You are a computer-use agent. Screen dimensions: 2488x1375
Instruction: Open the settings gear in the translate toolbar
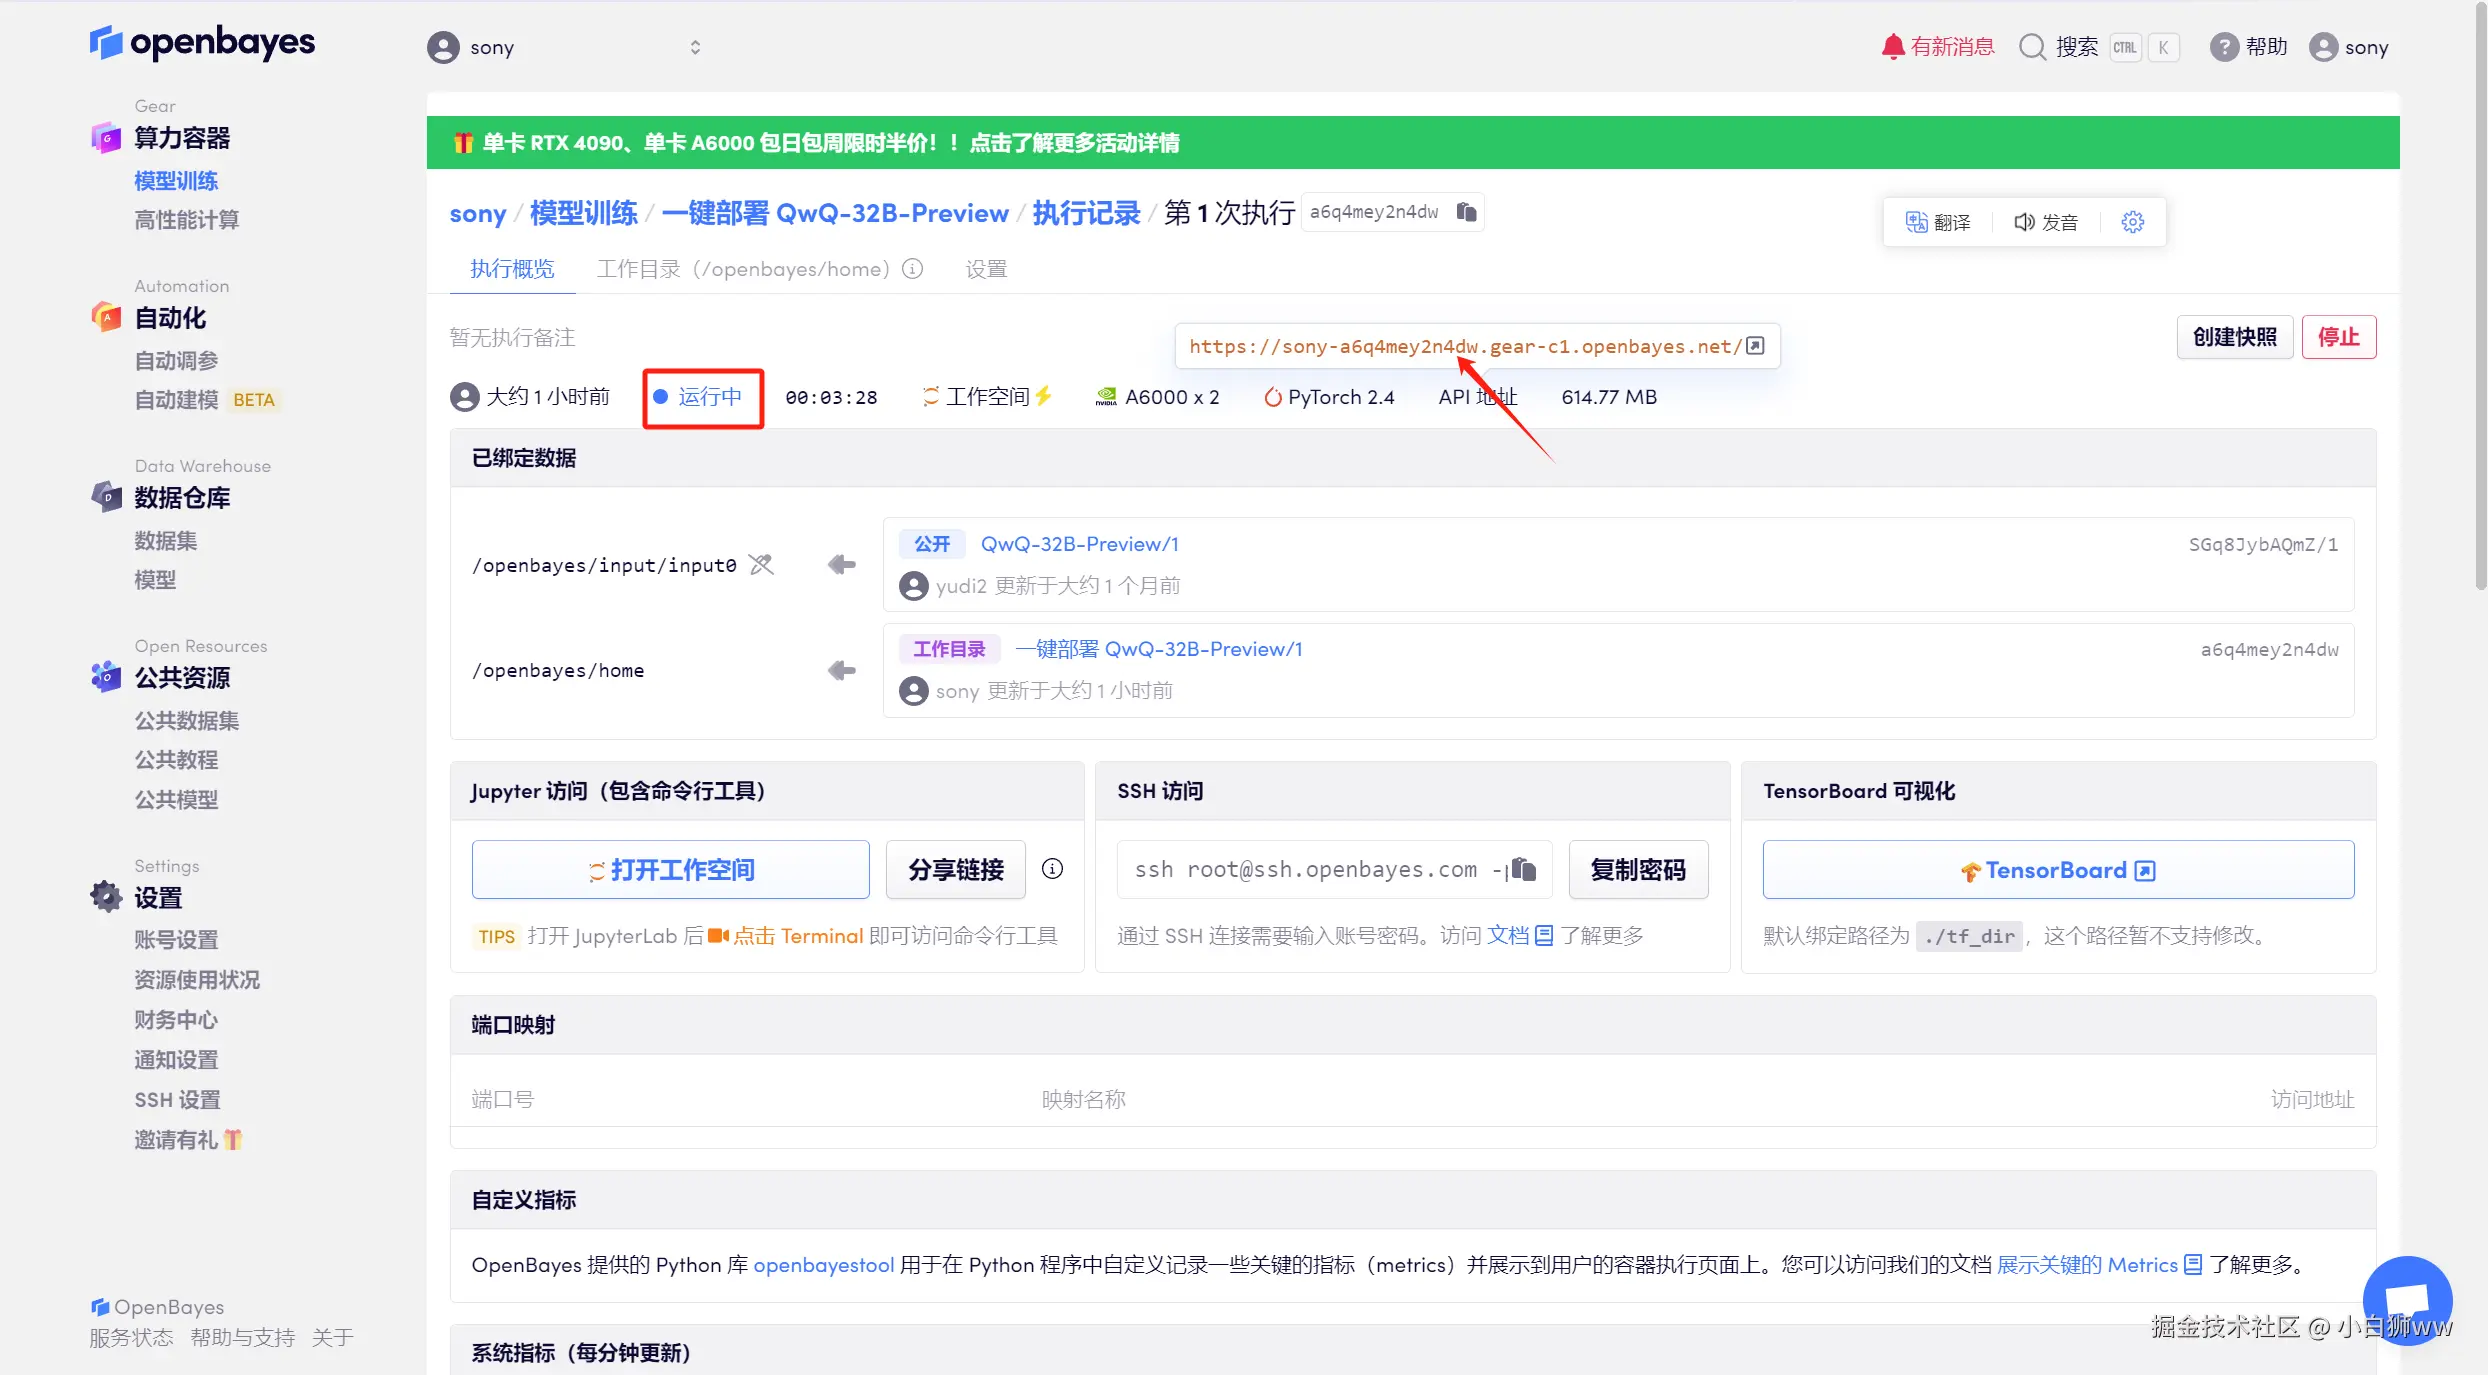point(2132,222)
